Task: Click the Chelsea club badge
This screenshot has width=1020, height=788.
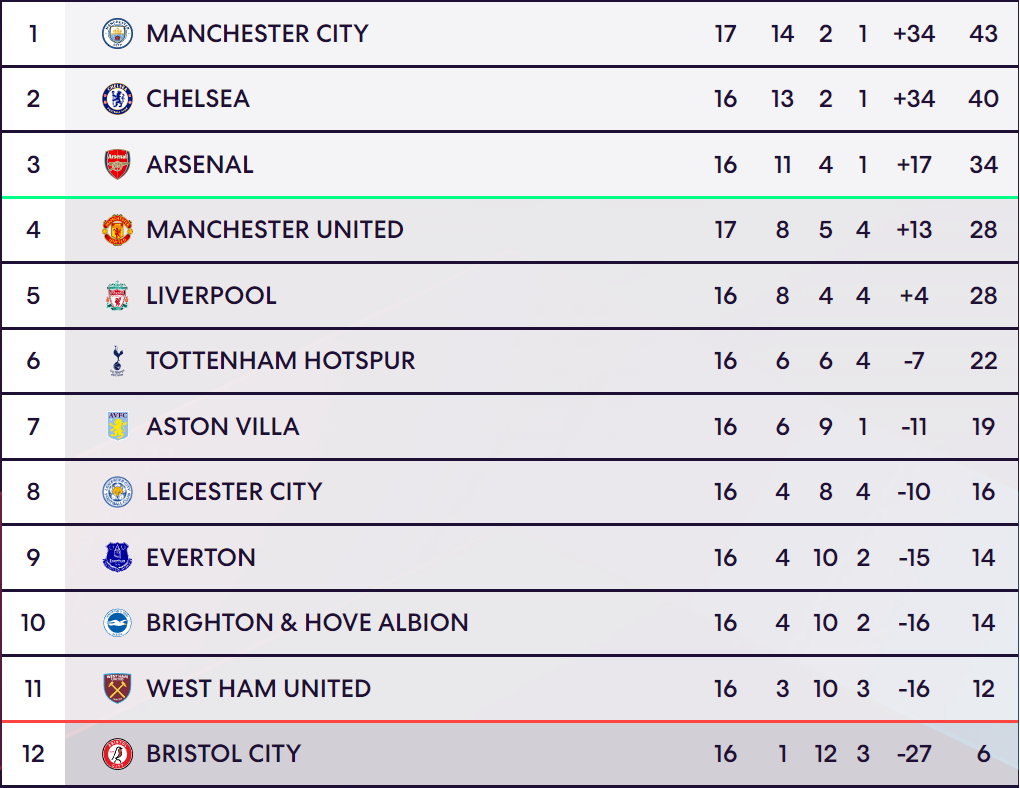Action: [x=117, y=99]
